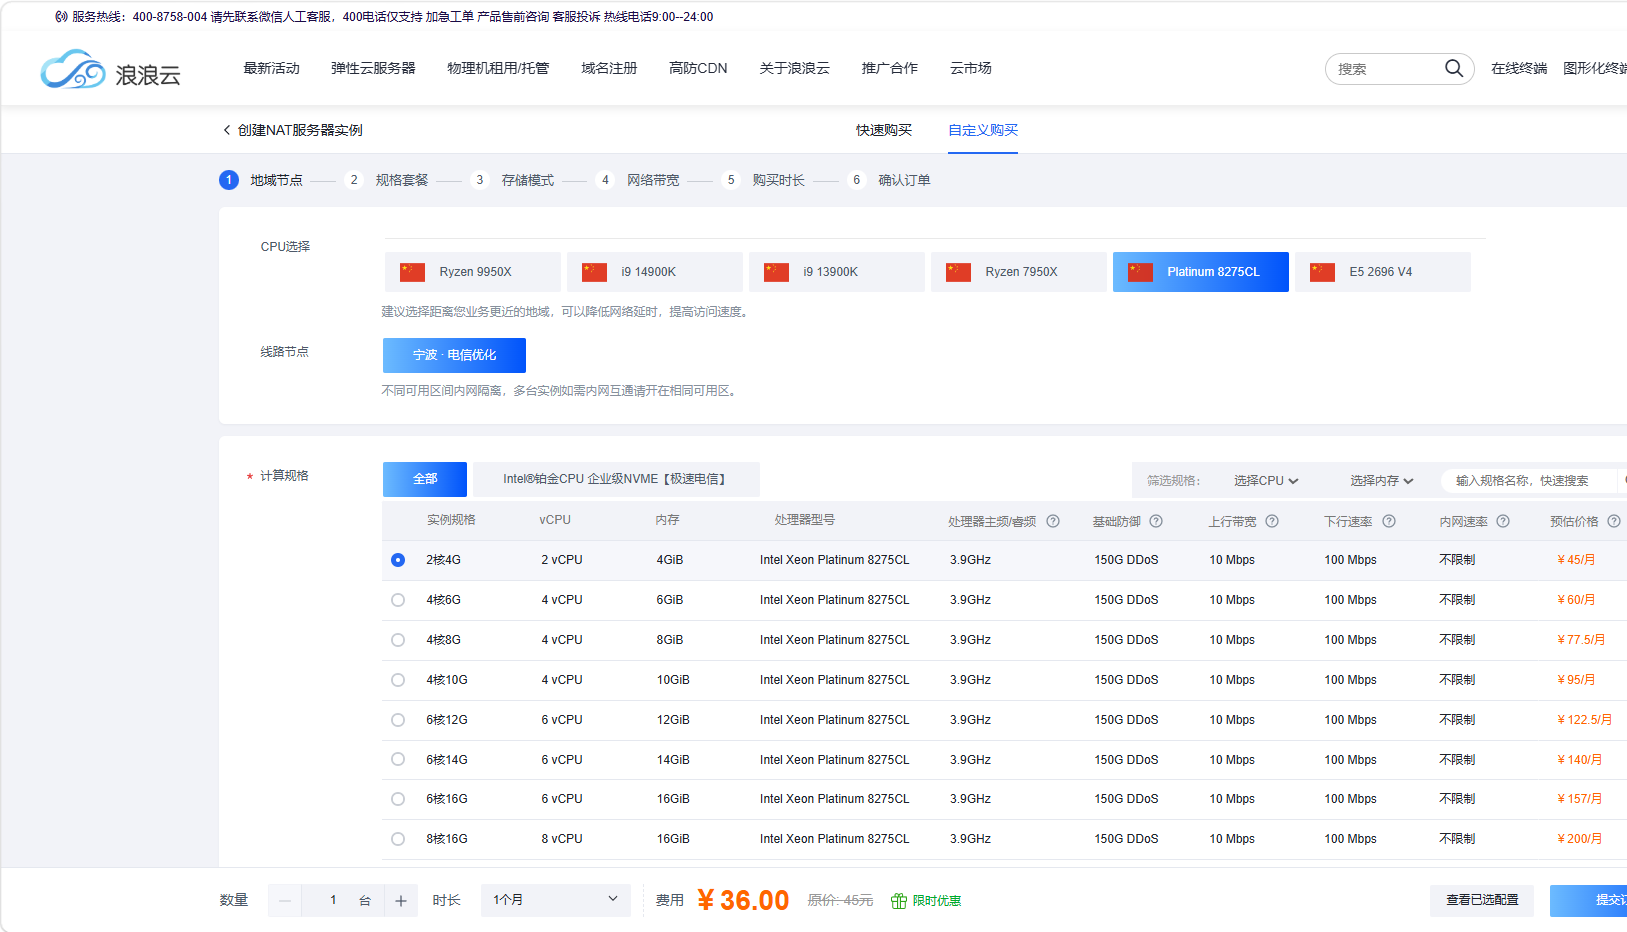Image resolution: width=1627 pixels, height=932 pixels.
Task: Select the 6核16G radio button
Action: (x=398, y=799)
